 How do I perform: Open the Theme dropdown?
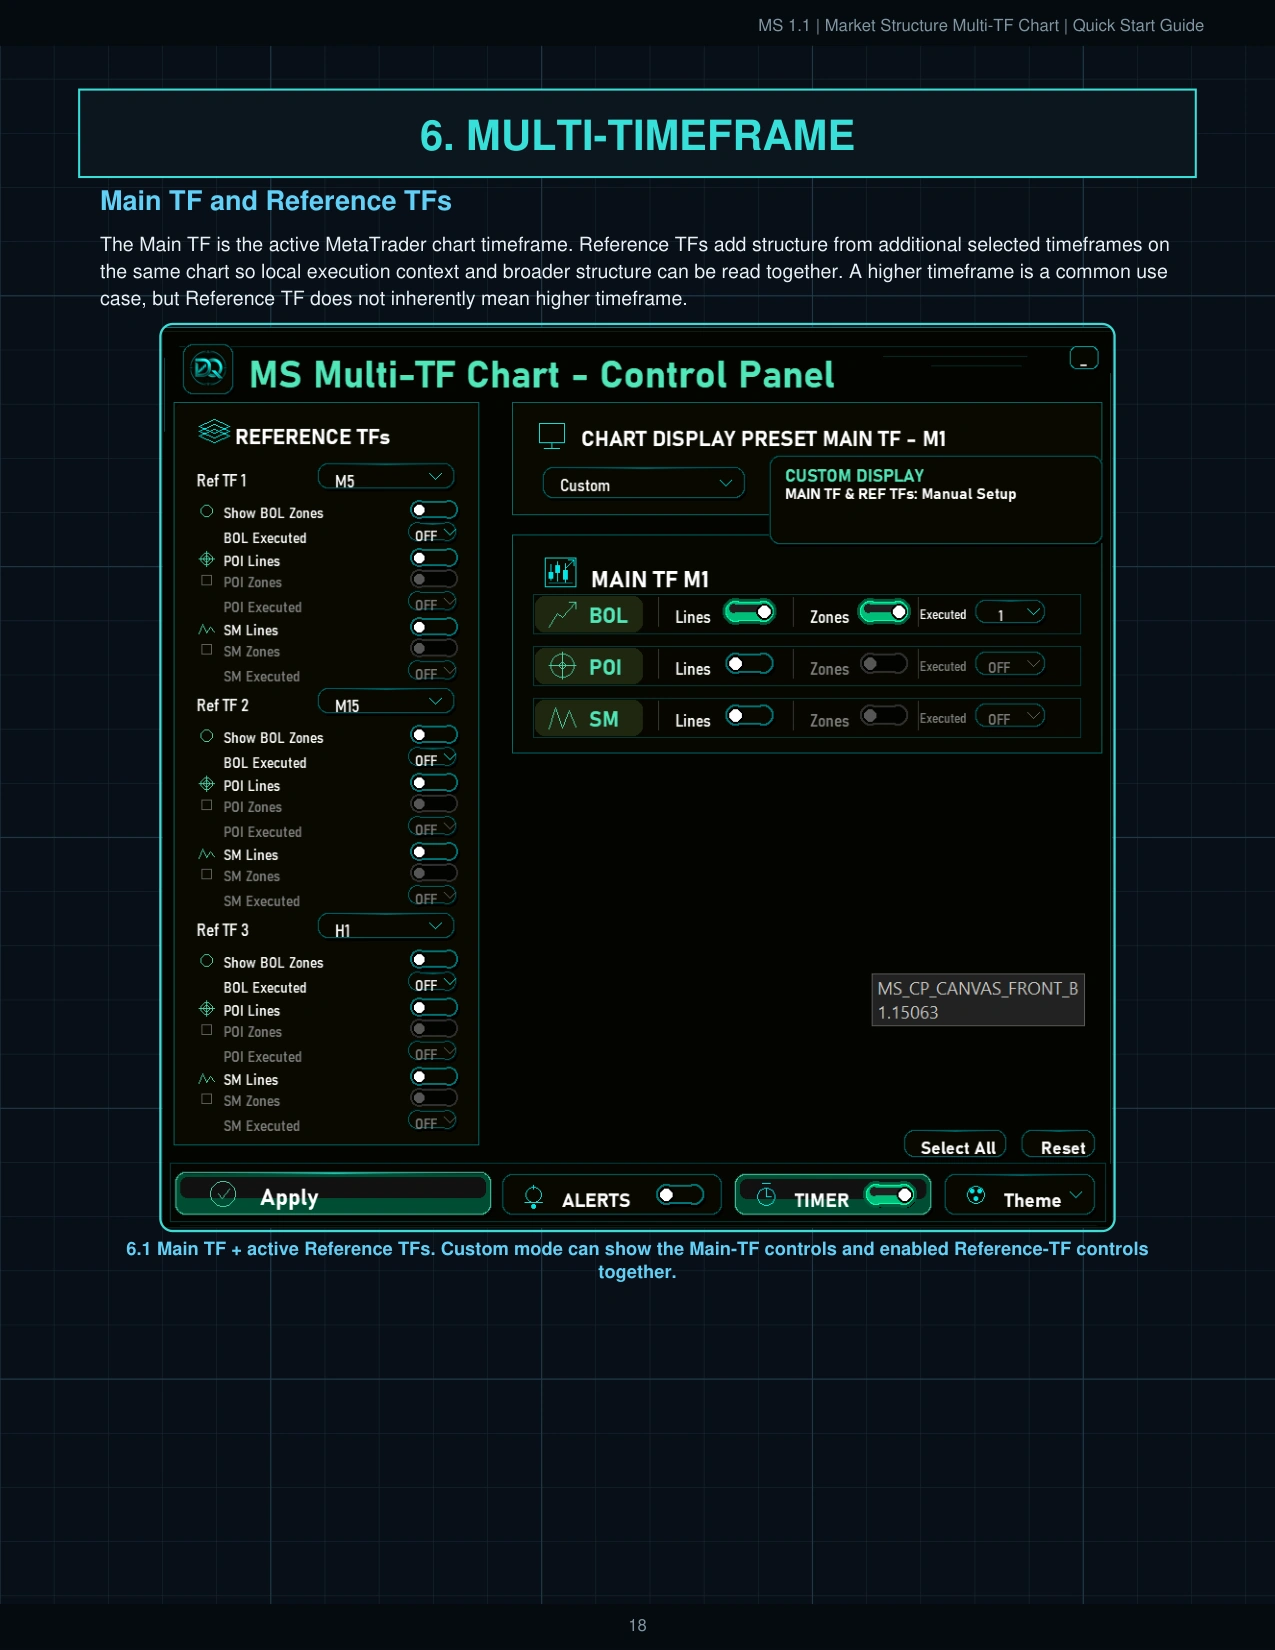pos(1020,1197)
